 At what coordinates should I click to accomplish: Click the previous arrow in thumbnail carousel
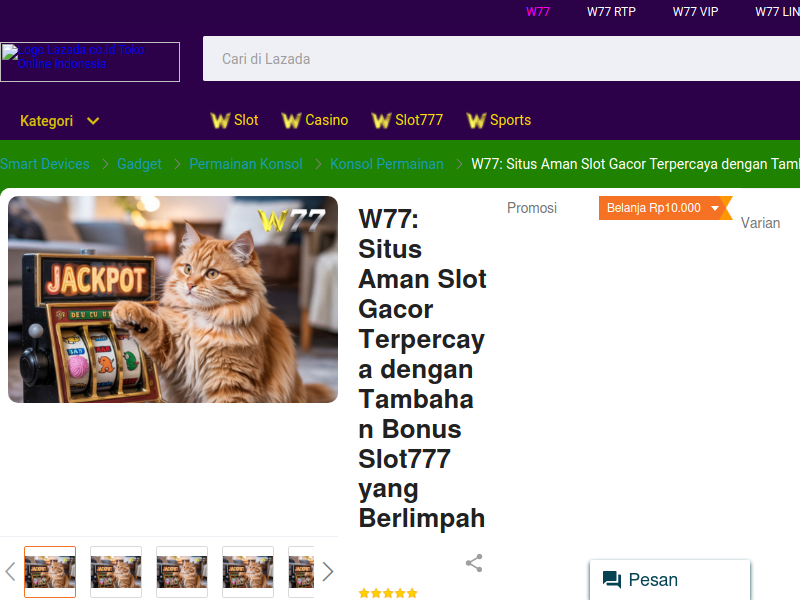10,572
